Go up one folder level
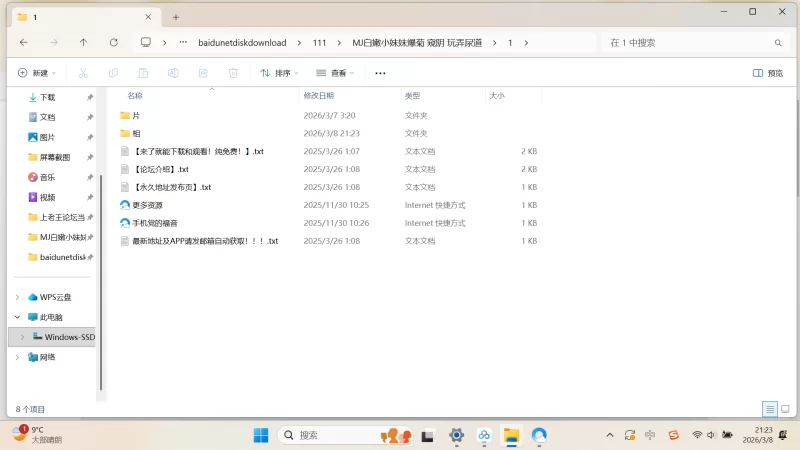 [x=83, y=43]
